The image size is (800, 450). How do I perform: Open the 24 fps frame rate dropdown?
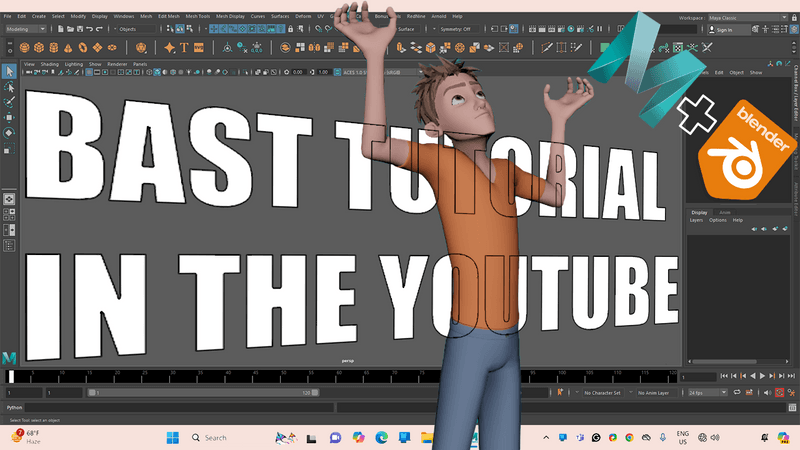pyautogui.click(x=707, y=393)
